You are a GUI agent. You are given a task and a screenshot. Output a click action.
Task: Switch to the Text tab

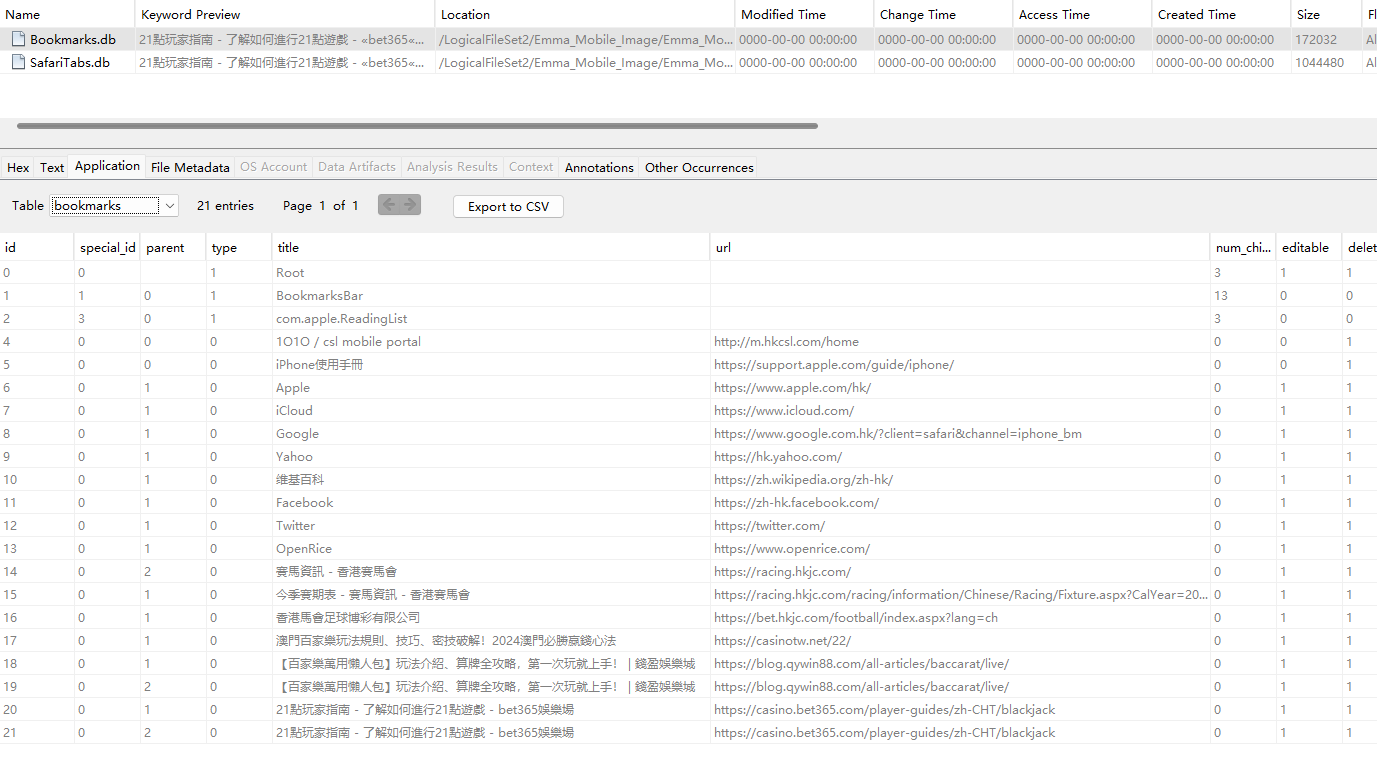pyautogui.click(x=52, y=167)
